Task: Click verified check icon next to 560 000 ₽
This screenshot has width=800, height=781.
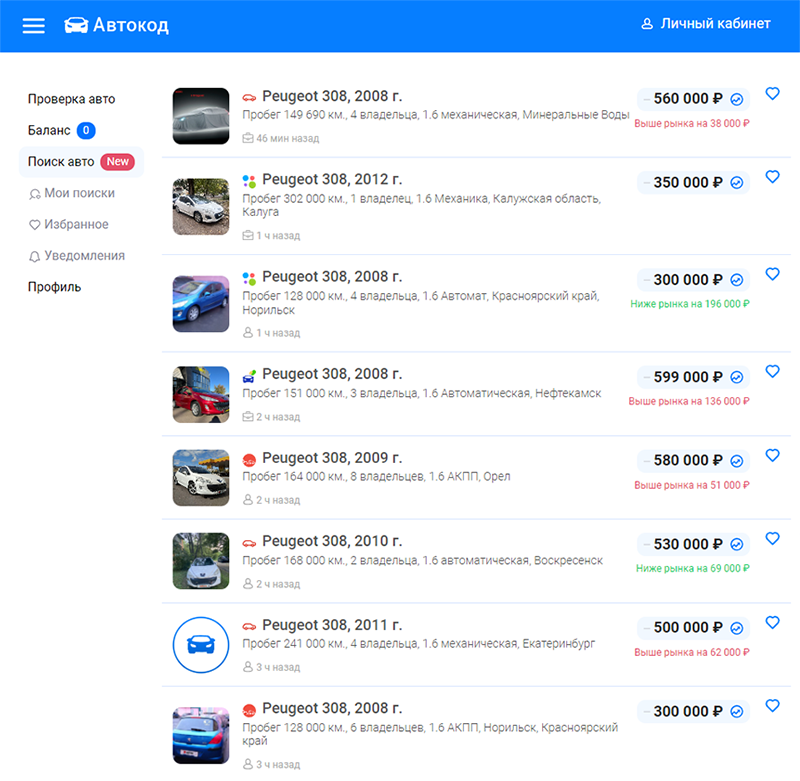Action: (x=737, y=99)
